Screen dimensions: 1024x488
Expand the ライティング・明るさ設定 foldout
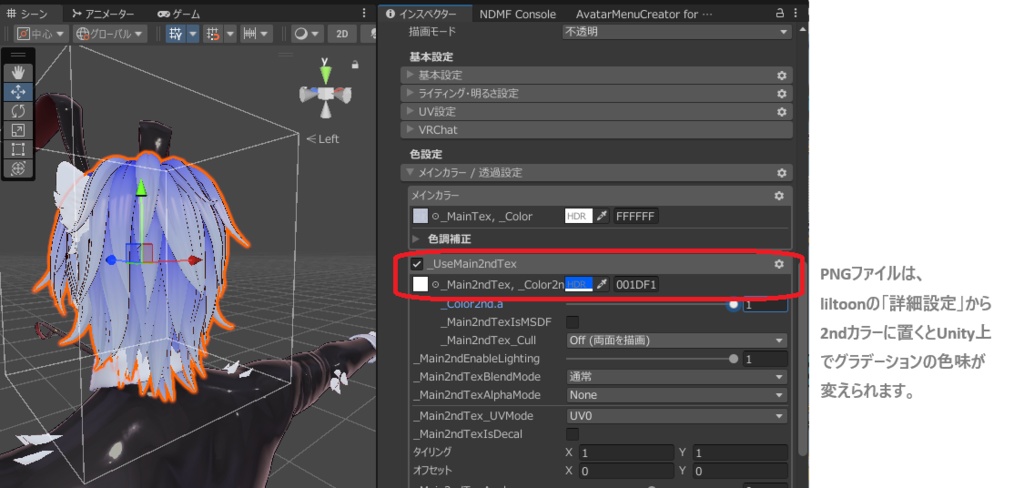(x=410, y=93)
